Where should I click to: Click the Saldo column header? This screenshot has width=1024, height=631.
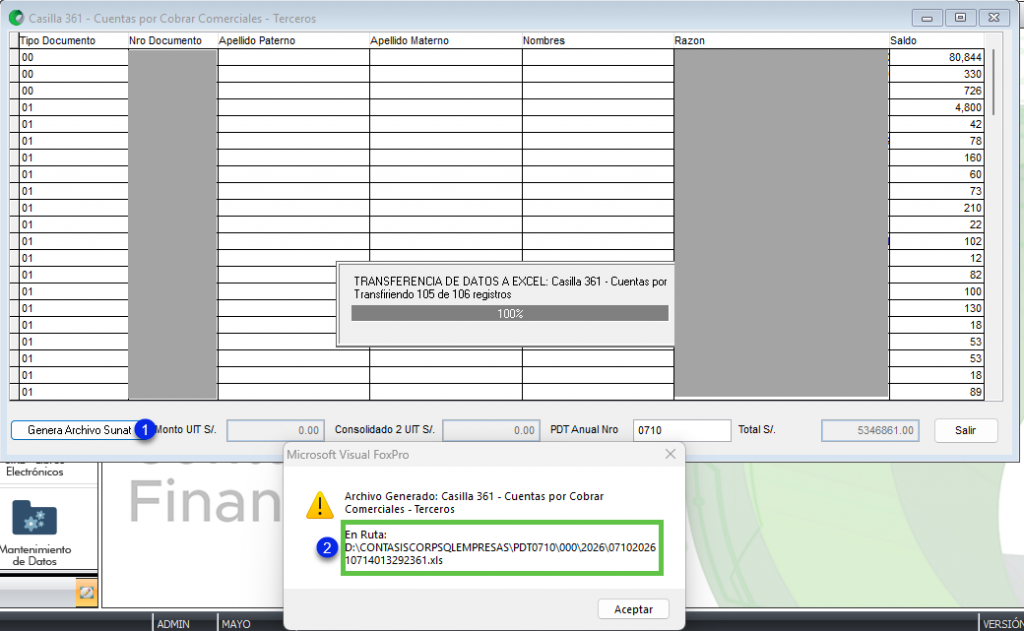tap(936, 40)
